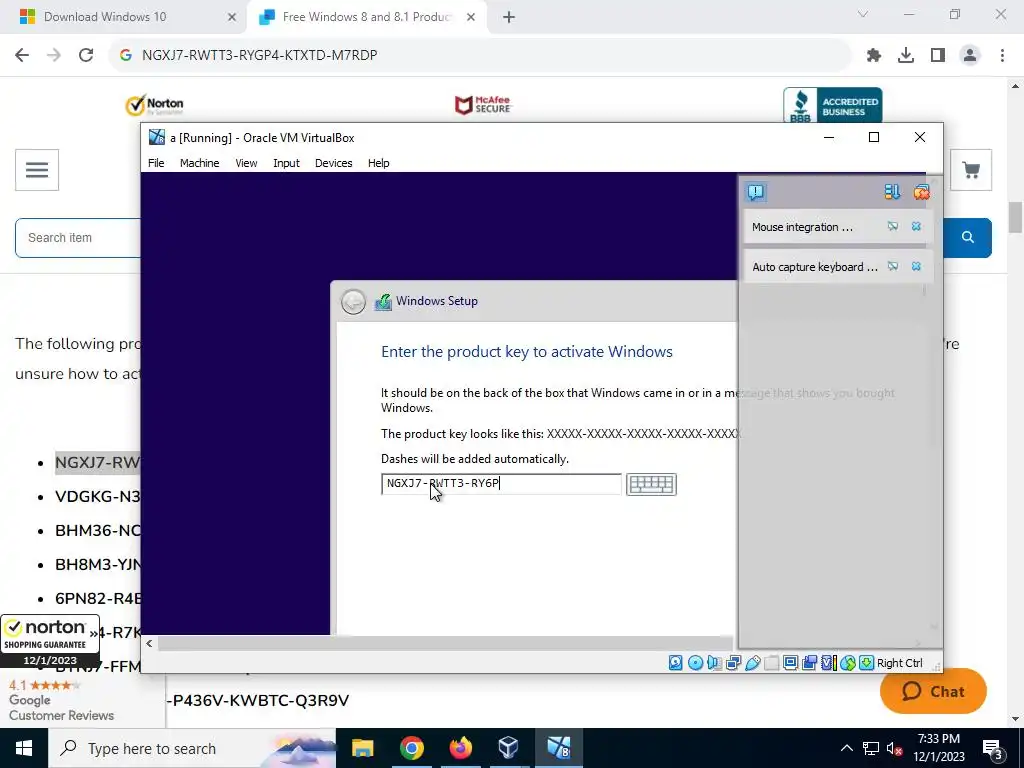Open the Windows notification center icon
The width and height of the screenshot is (1024, 768).
click(992, 748)
